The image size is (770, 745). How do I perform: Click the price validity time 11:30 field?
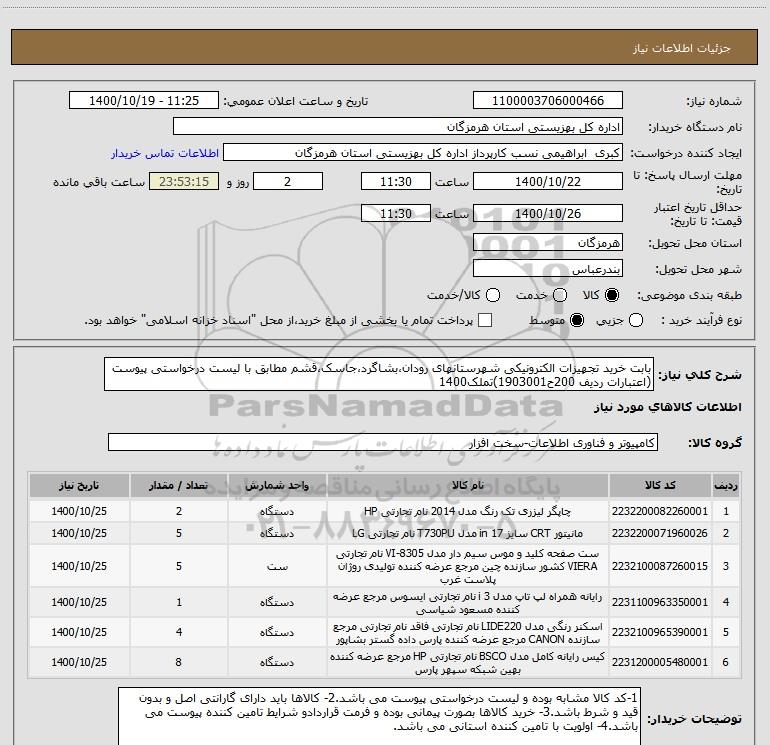click(396, 213)
